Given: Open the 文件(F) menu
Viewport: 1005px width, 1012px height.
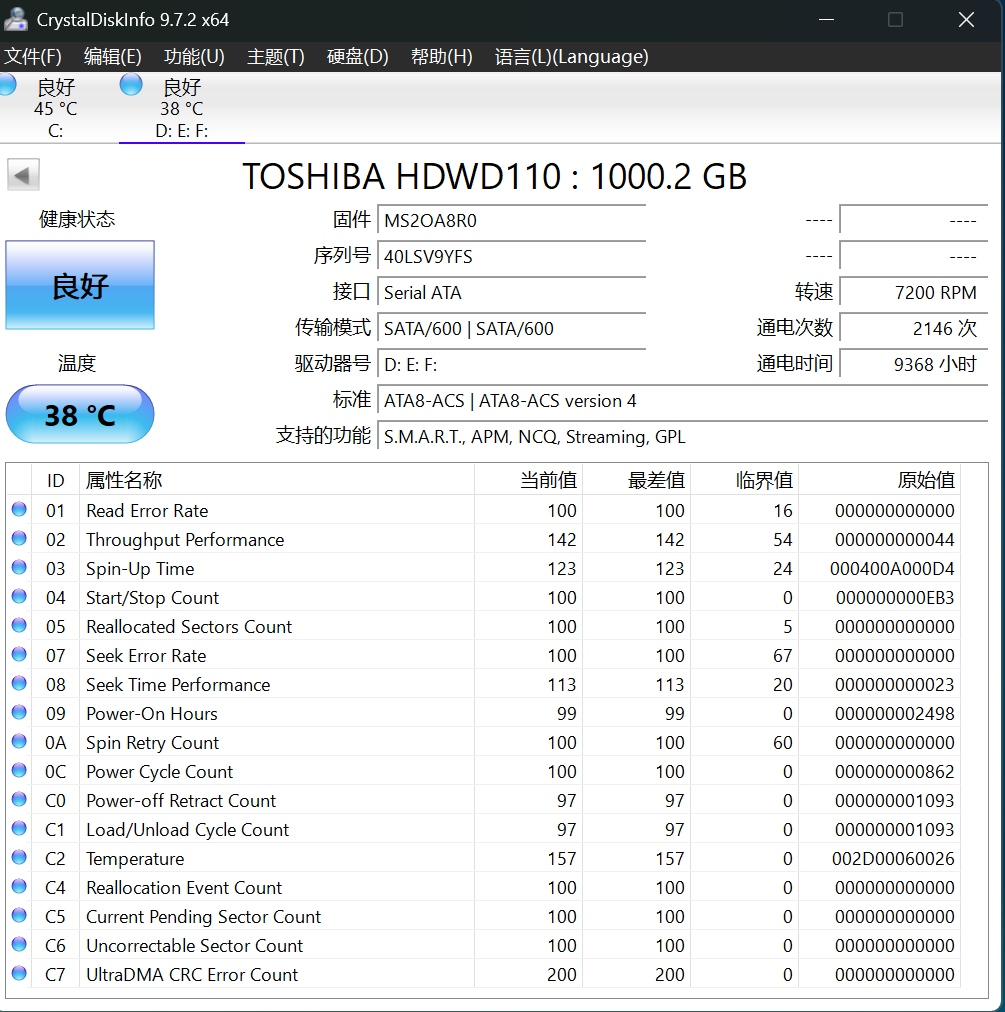Looking at the screenshot, I should pos(33,57).
